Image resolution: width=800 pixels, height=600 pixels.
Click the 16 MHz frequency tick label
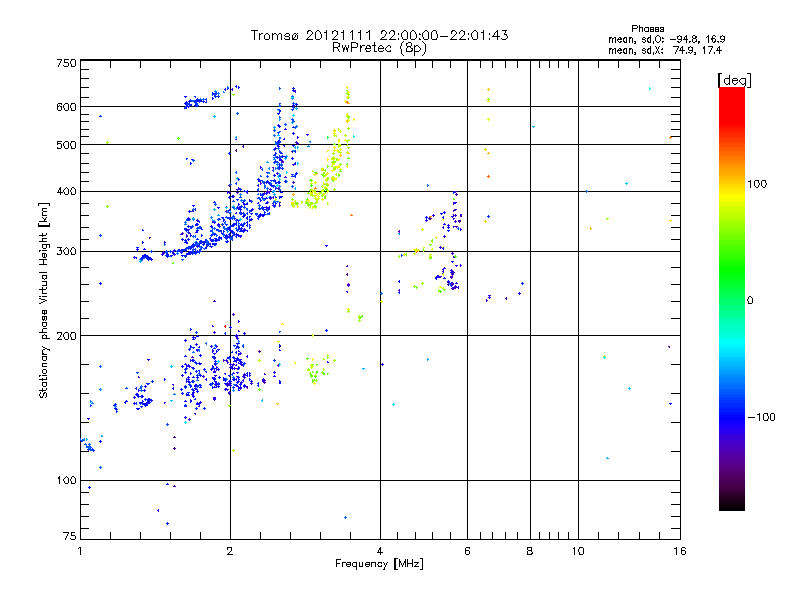tap(677, 551)
